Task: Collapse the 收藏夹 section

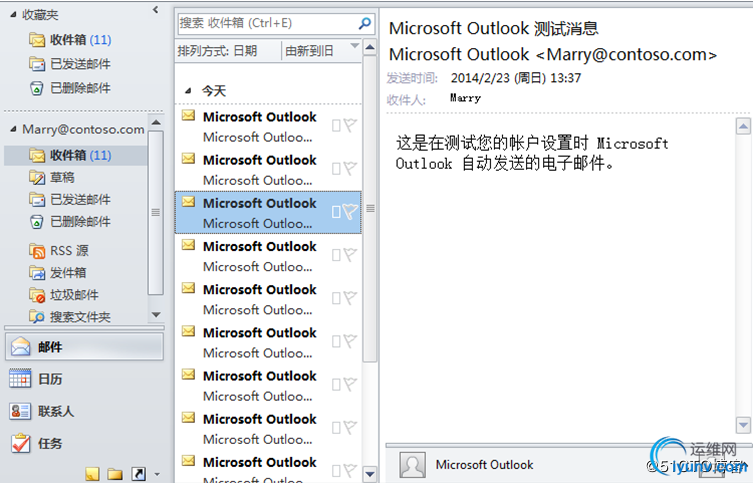Action: pyautogui.click(x=13, y=15)
